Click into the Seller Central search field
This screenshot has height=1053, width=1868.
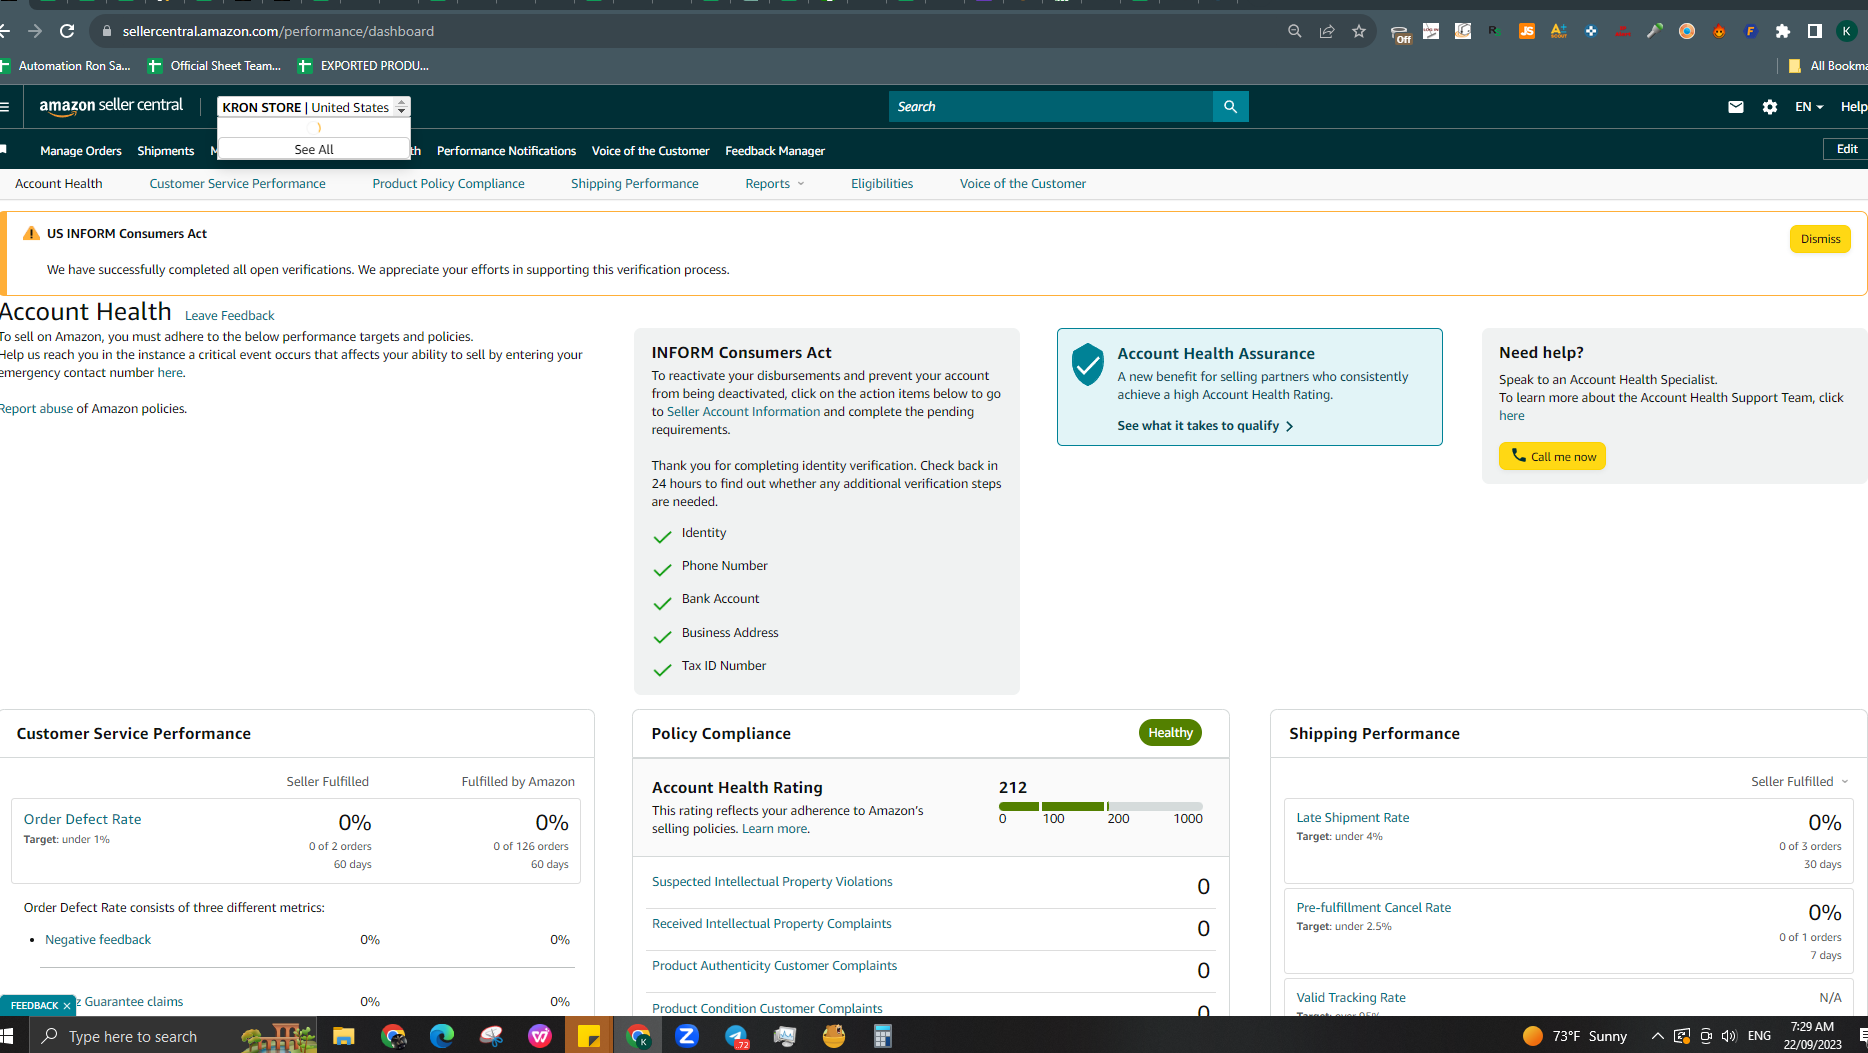[1050, 107]
